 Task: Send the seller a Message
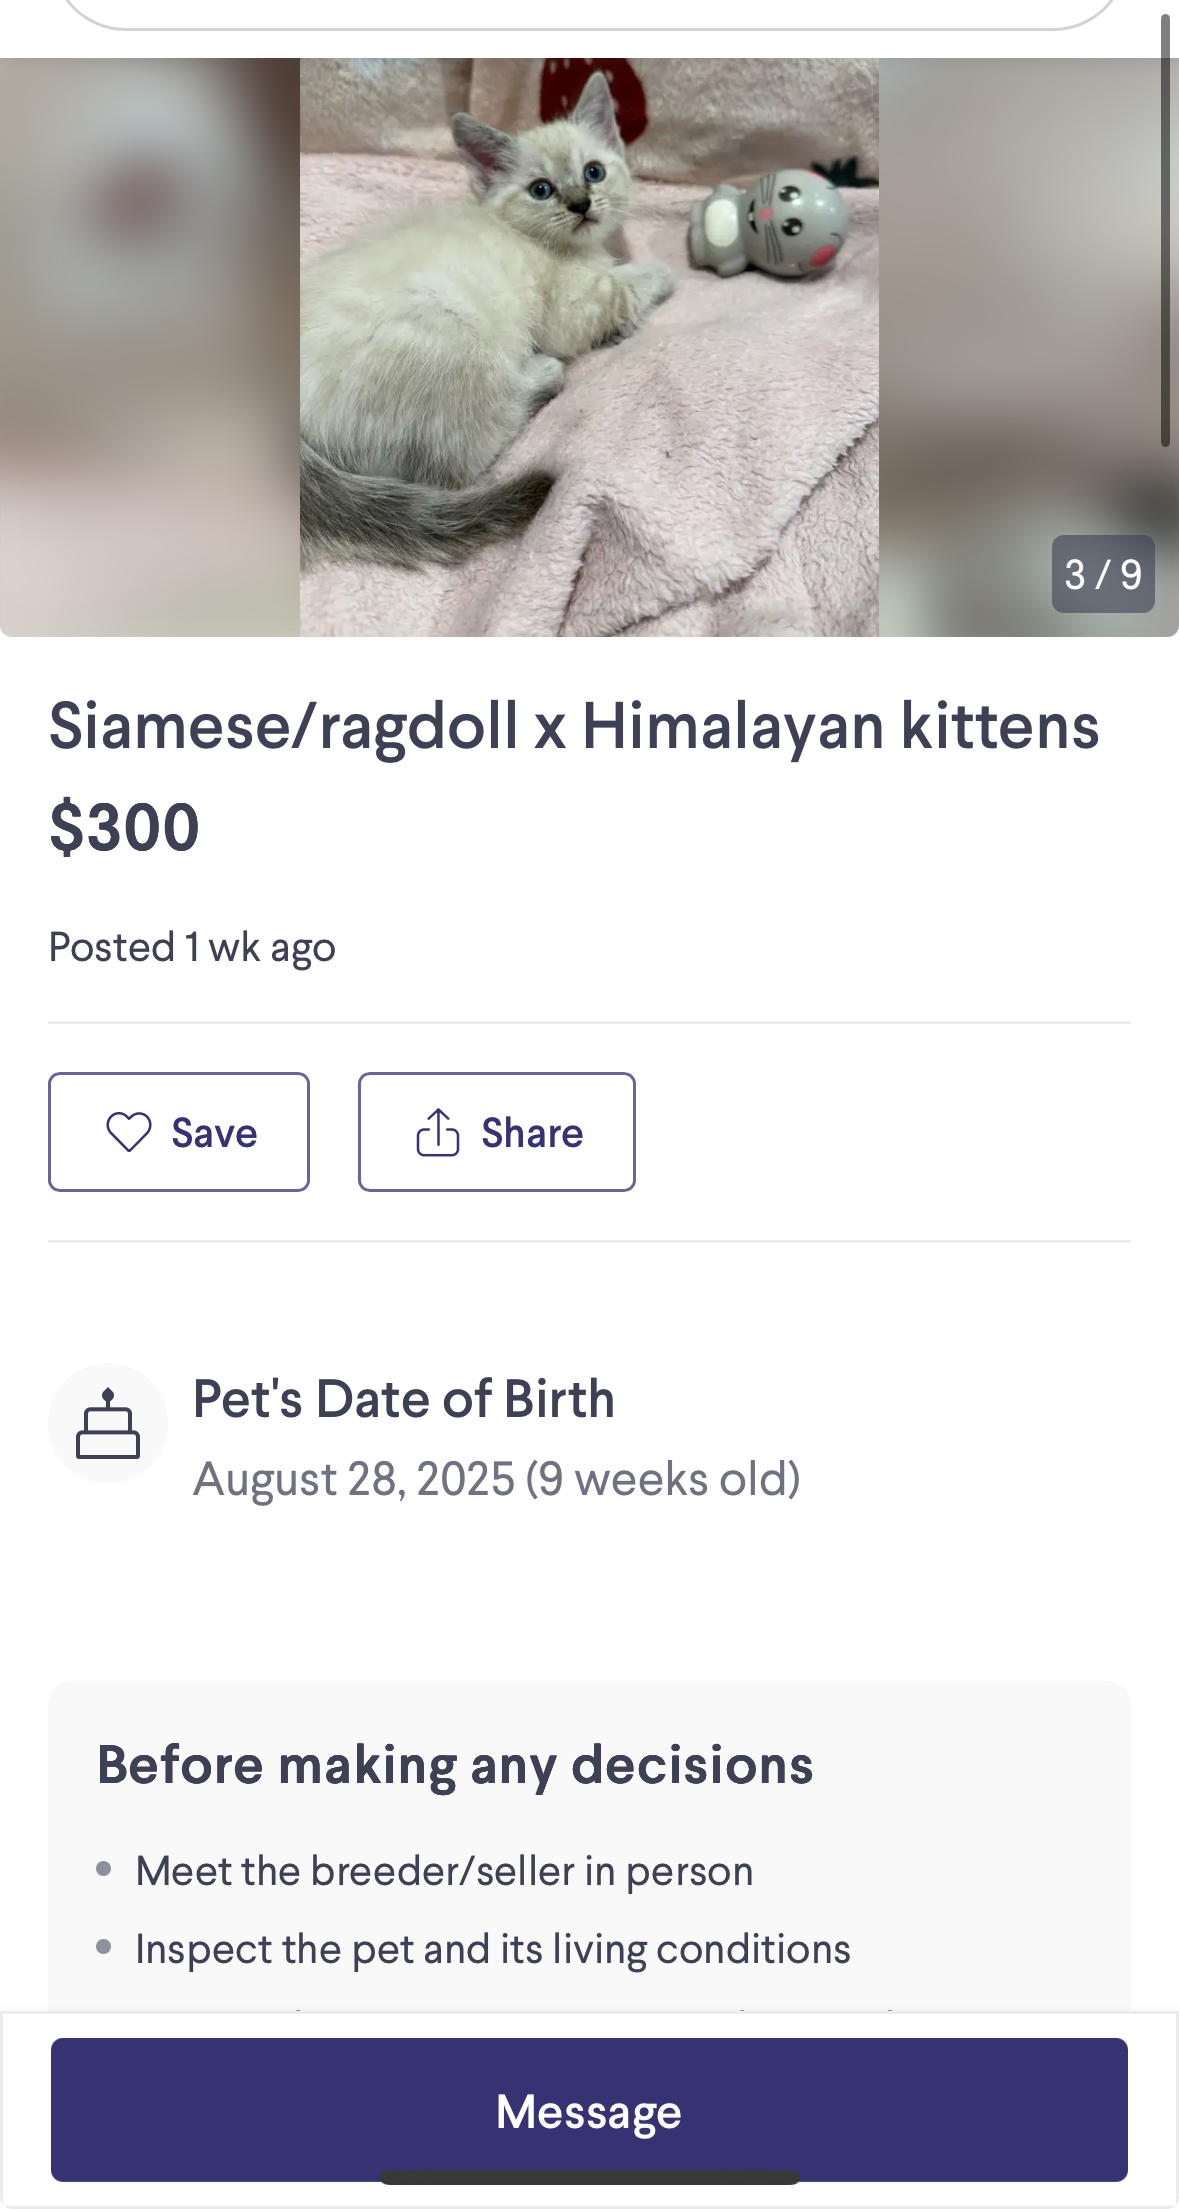pos(589,2110)
